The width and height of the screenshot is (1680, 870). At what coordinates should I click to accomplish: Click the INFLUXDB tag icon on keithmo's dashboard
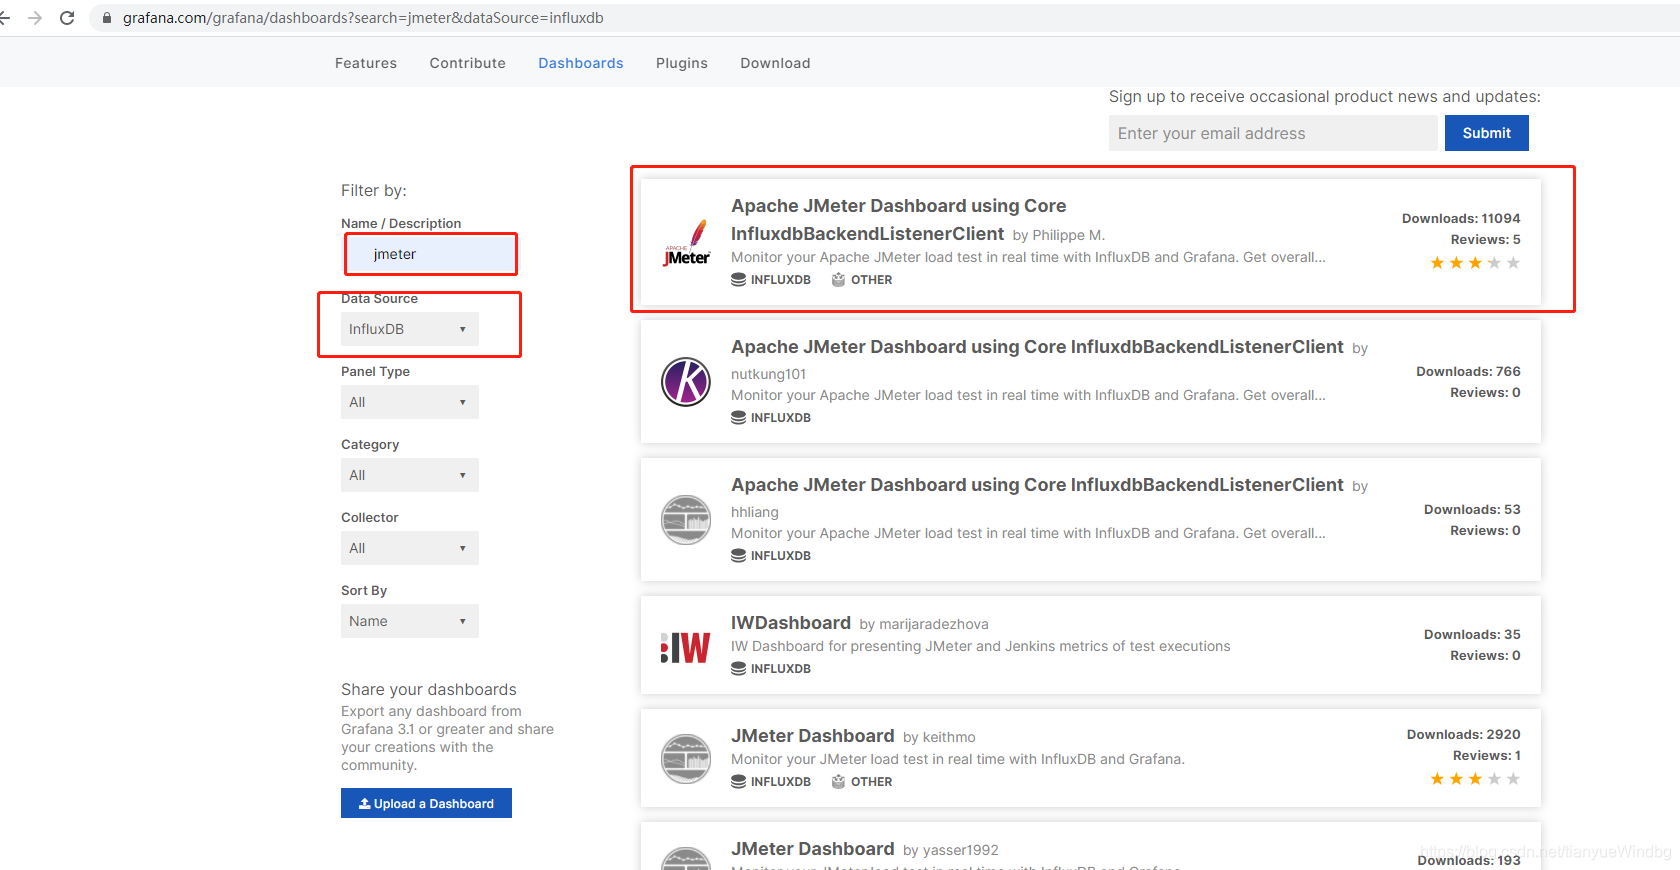738,782
